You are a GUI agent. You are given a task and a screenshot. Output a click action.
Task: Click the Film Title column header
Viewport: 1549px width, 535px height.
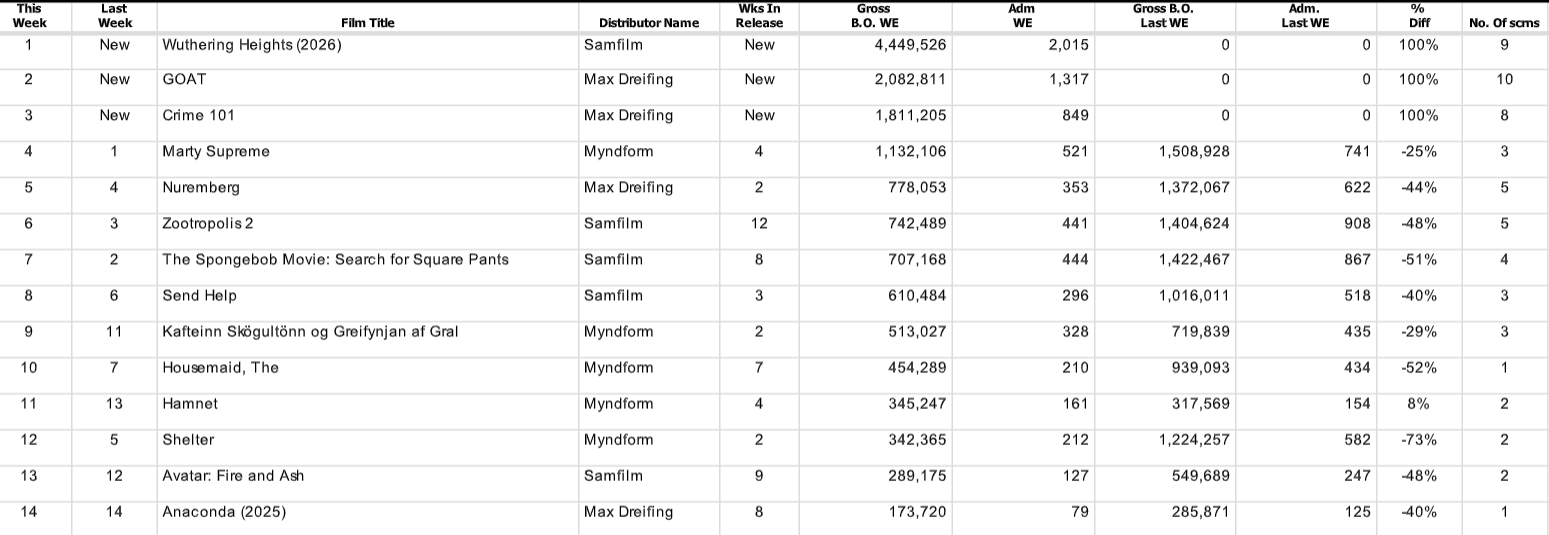point(366,23)
